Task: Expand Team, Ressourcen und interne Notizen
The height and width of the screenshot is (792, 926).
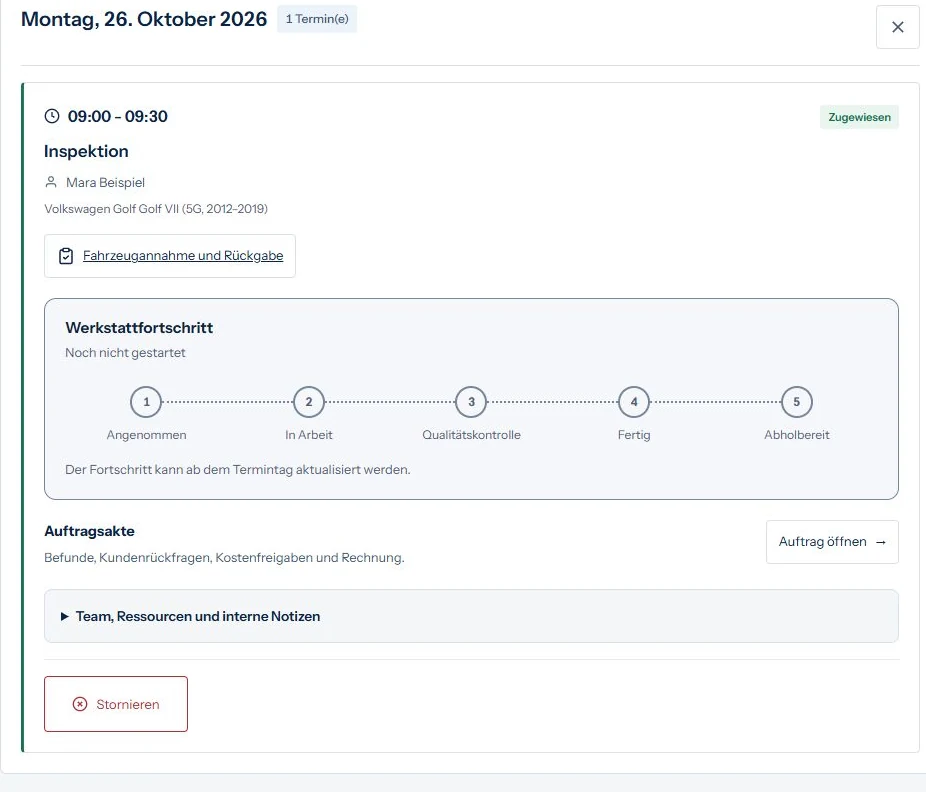Action: click(471, 616)
